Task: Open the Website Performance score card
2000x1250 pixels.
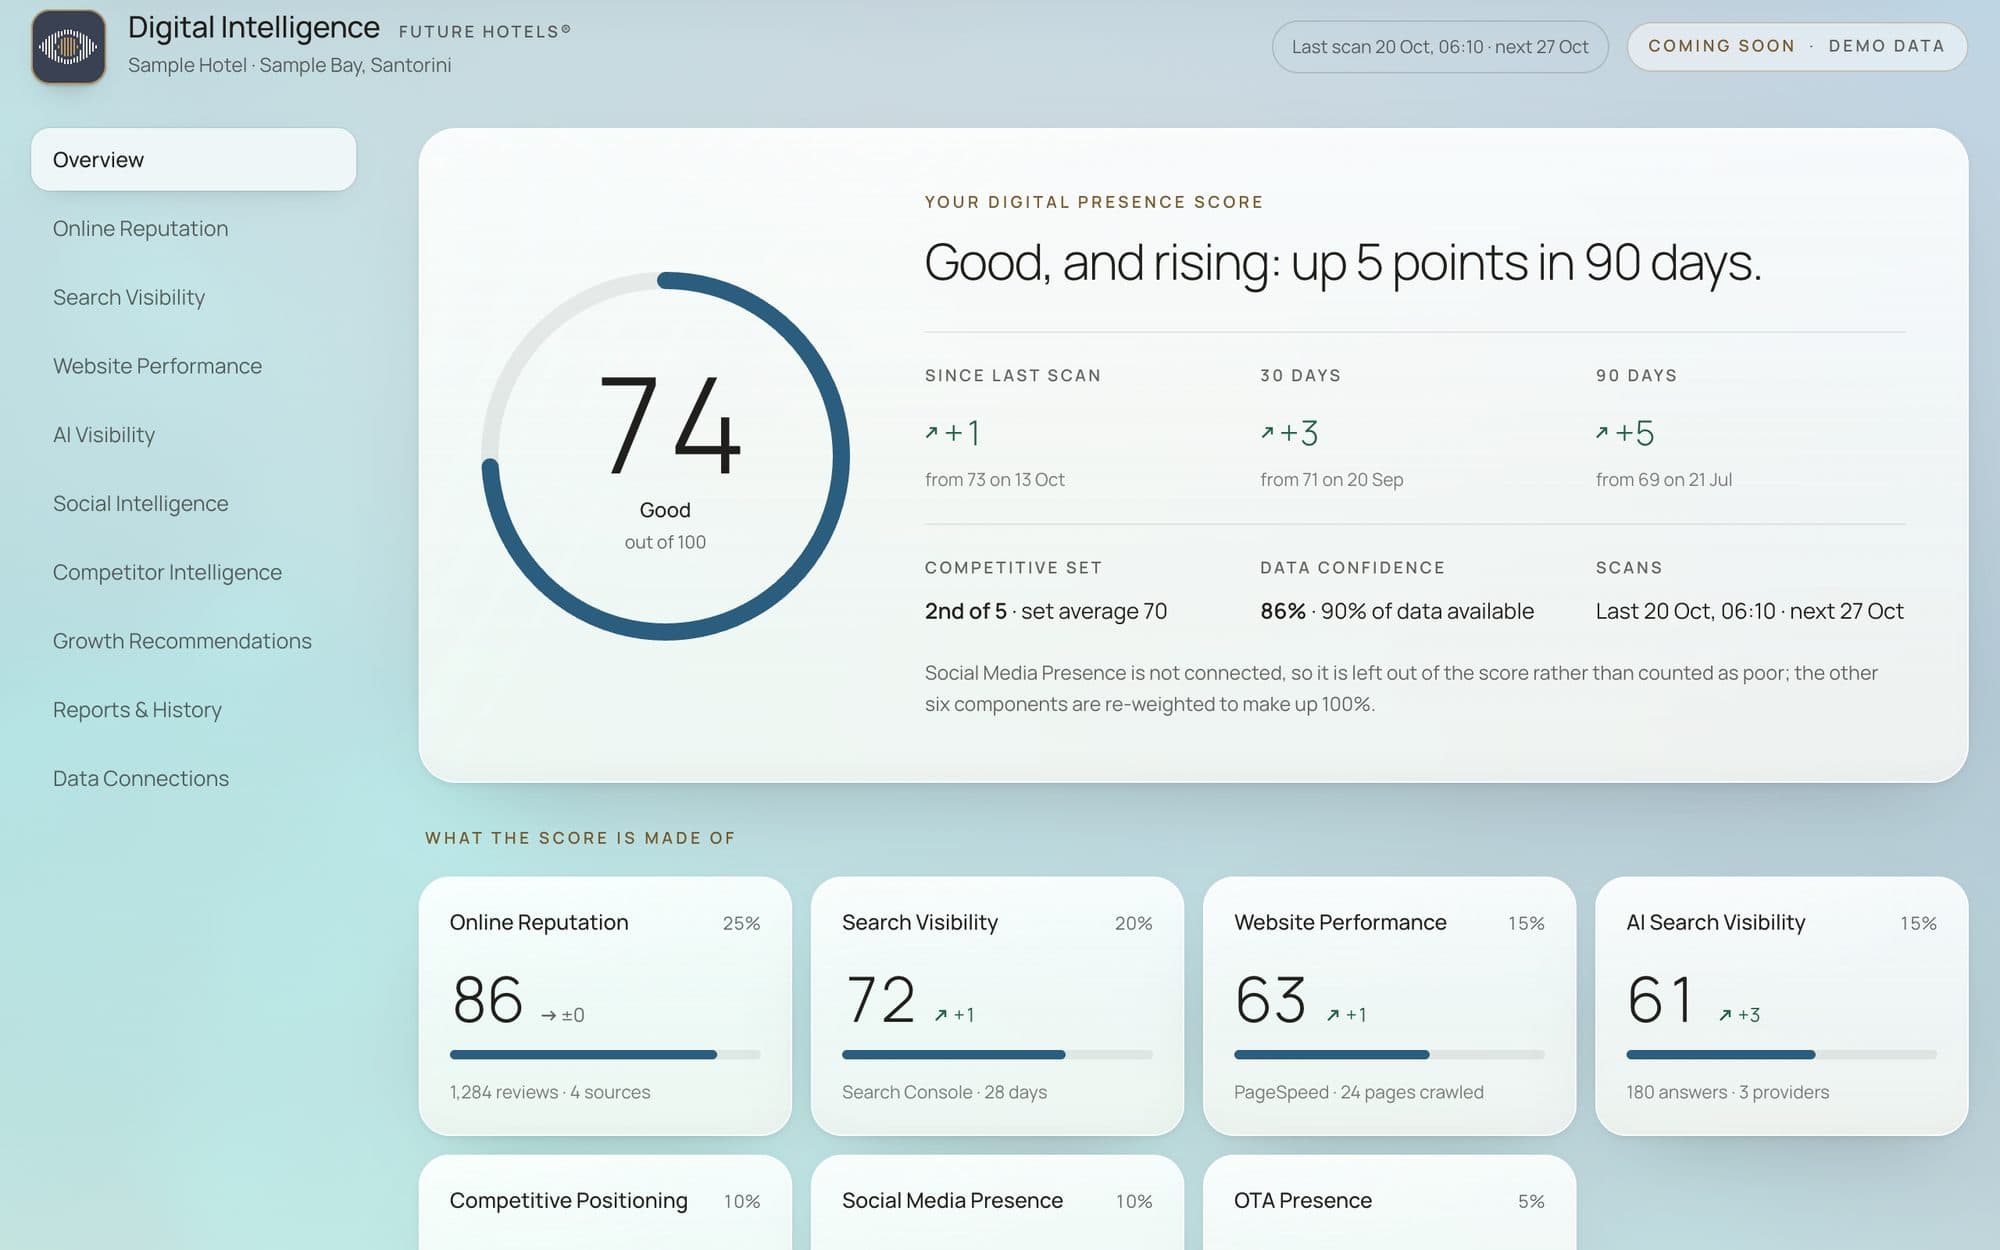Action: click(x=1389, y=1006)
